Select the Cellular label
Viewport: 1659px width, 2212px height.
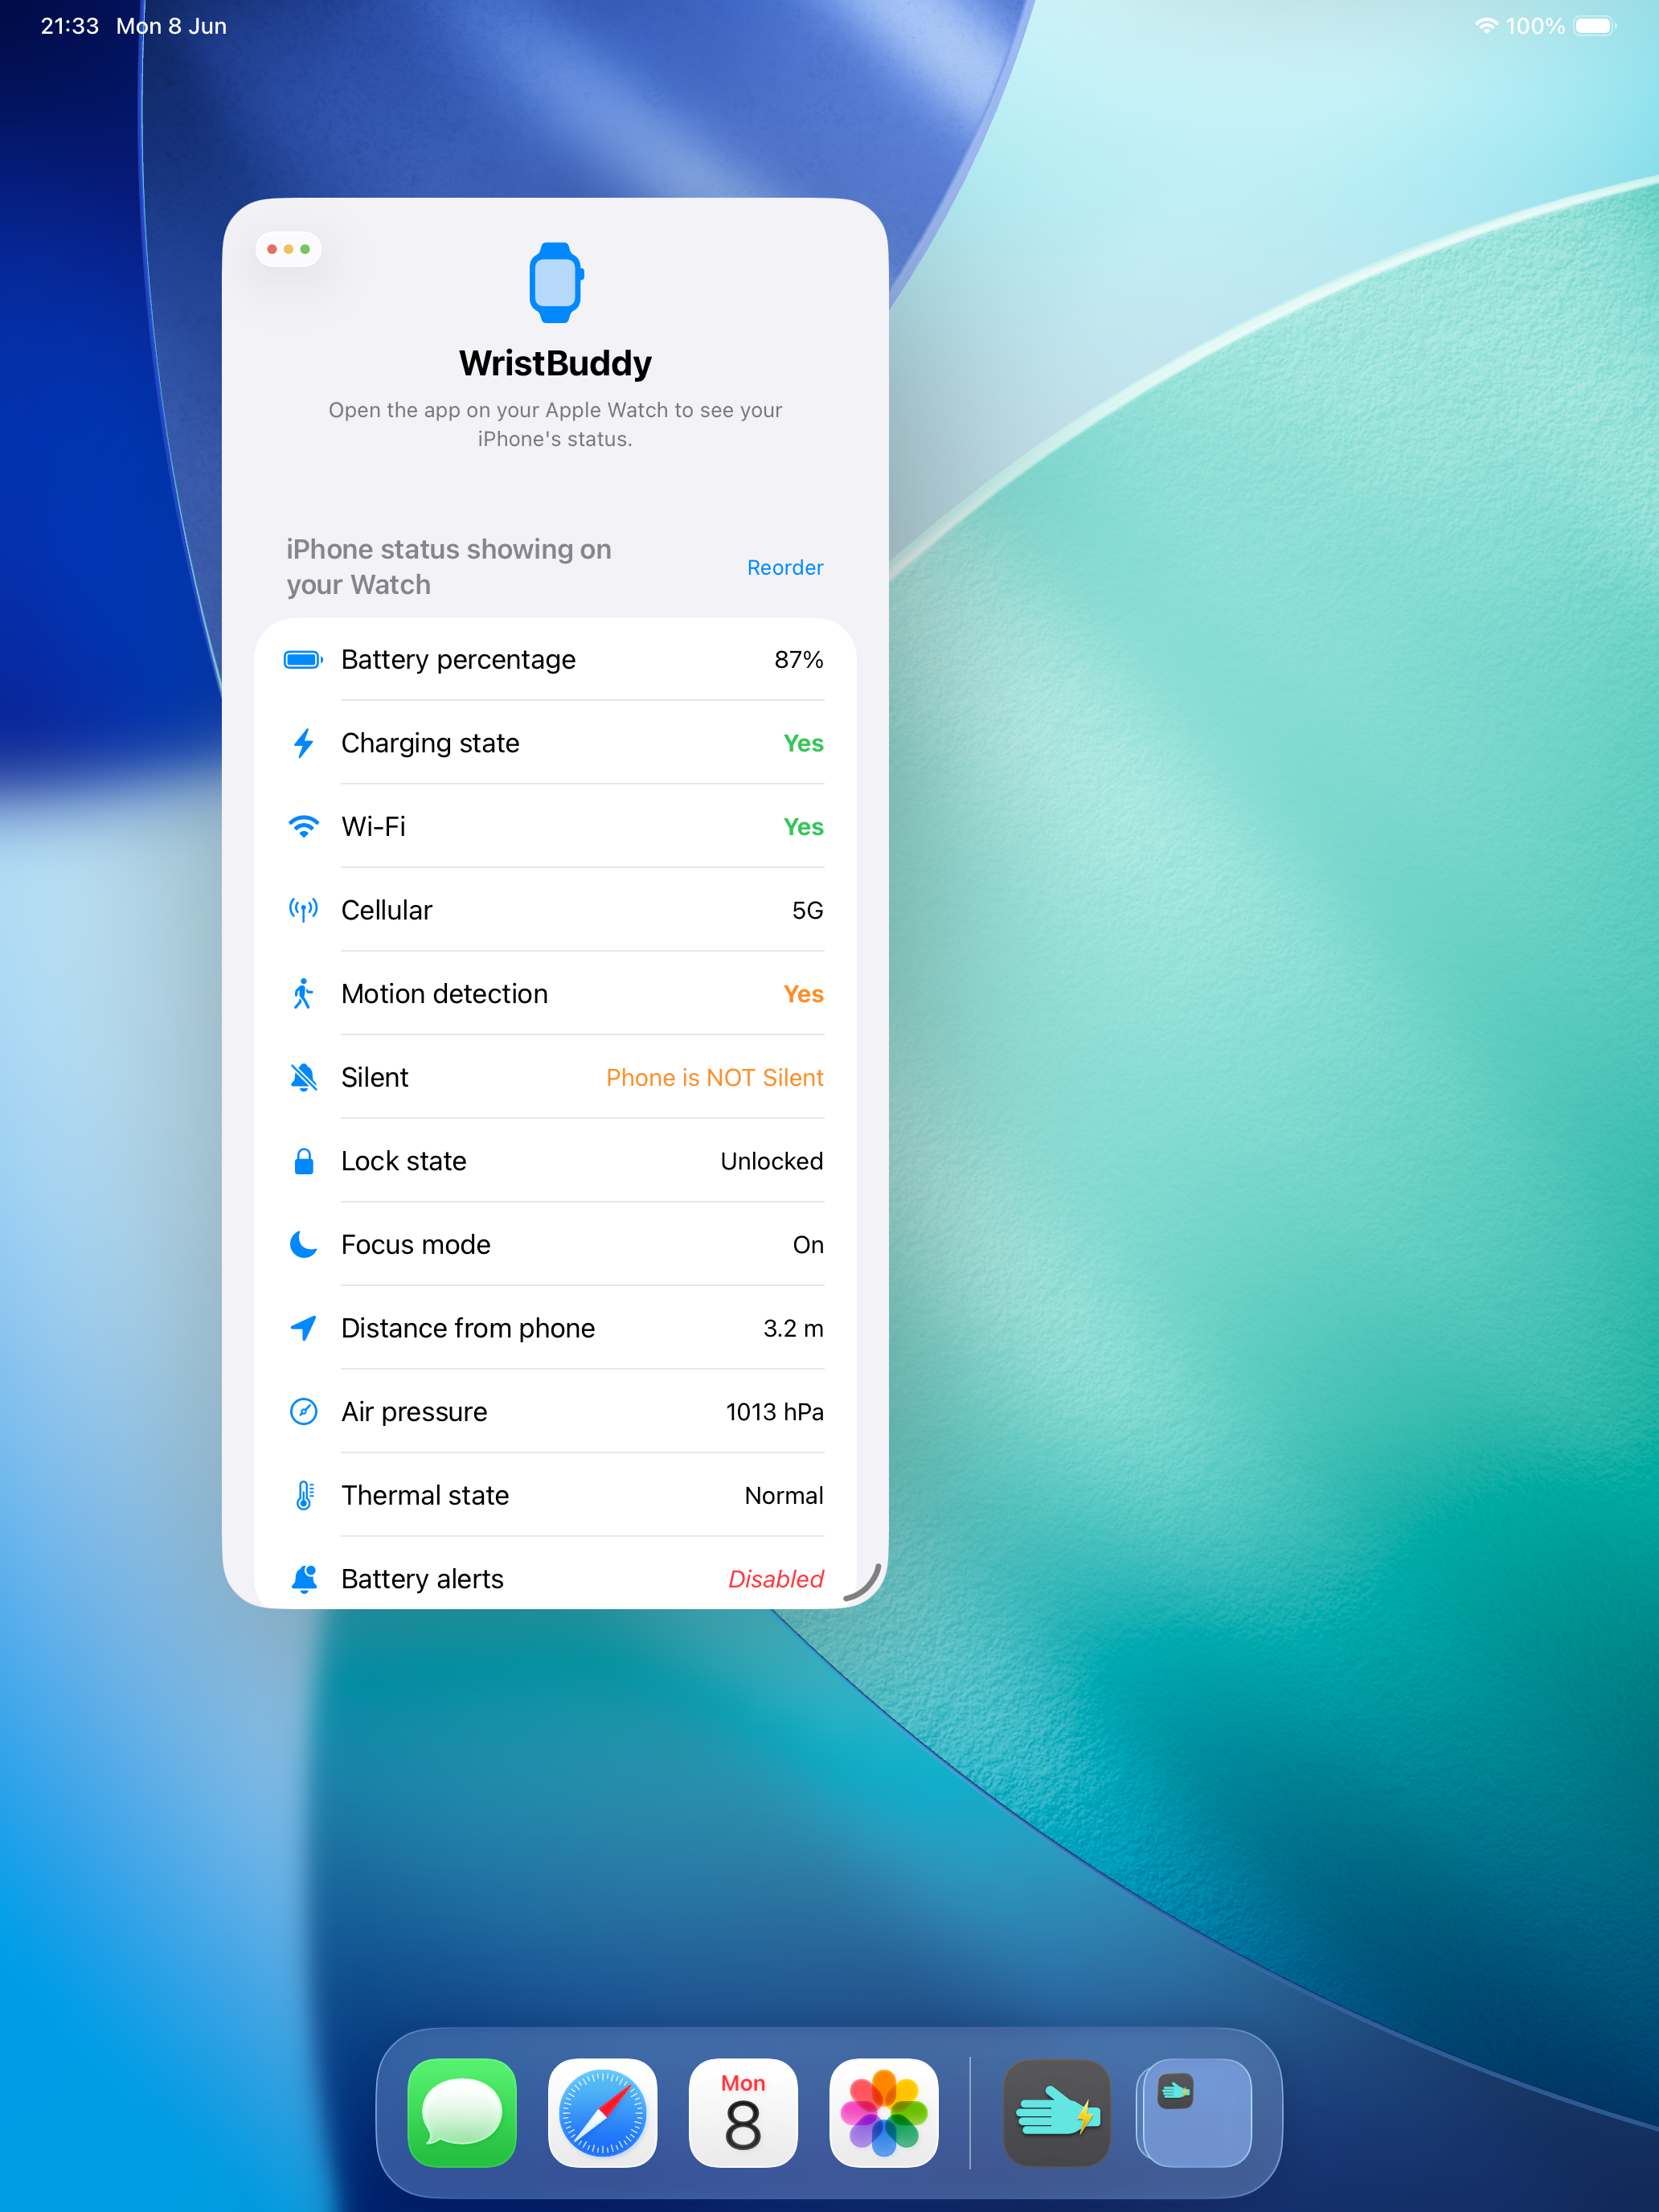(x=387, y=910)
